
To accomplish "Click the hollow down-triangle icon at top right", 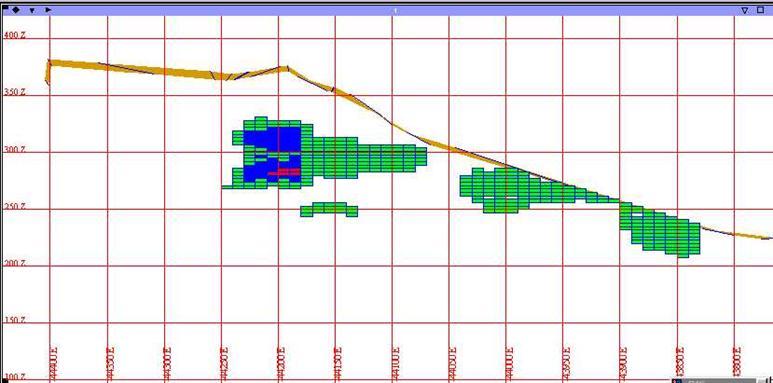I will point(745,10).
